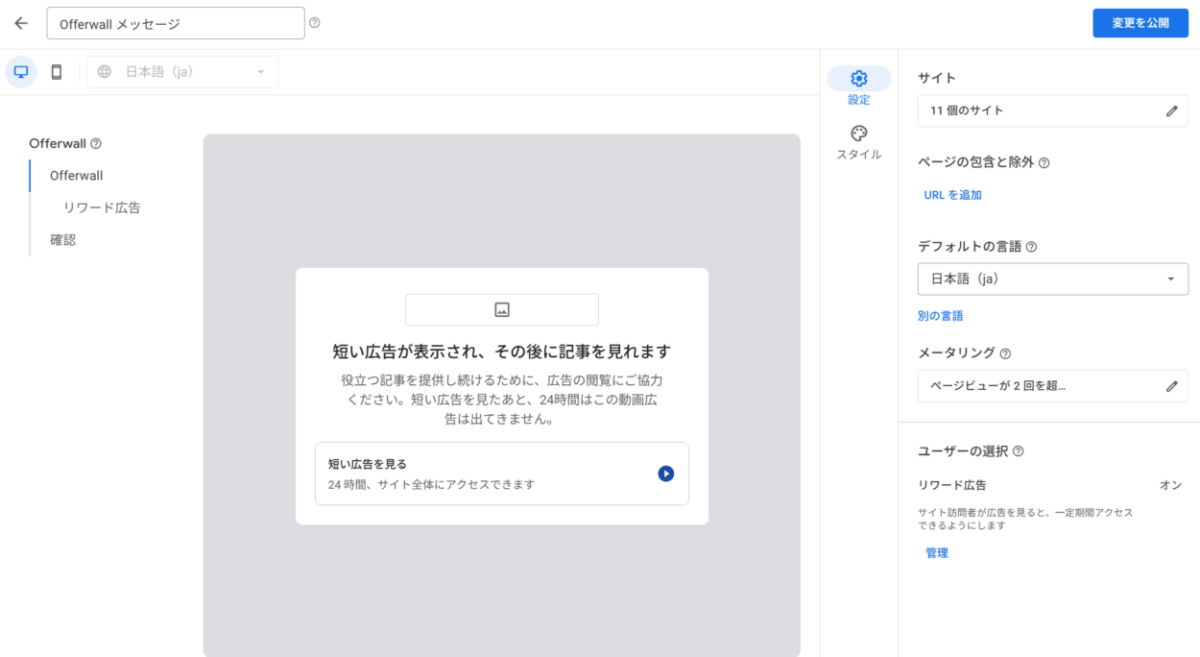Edit the 11 個のサイト pencil icon

(x=1172, y=111)
